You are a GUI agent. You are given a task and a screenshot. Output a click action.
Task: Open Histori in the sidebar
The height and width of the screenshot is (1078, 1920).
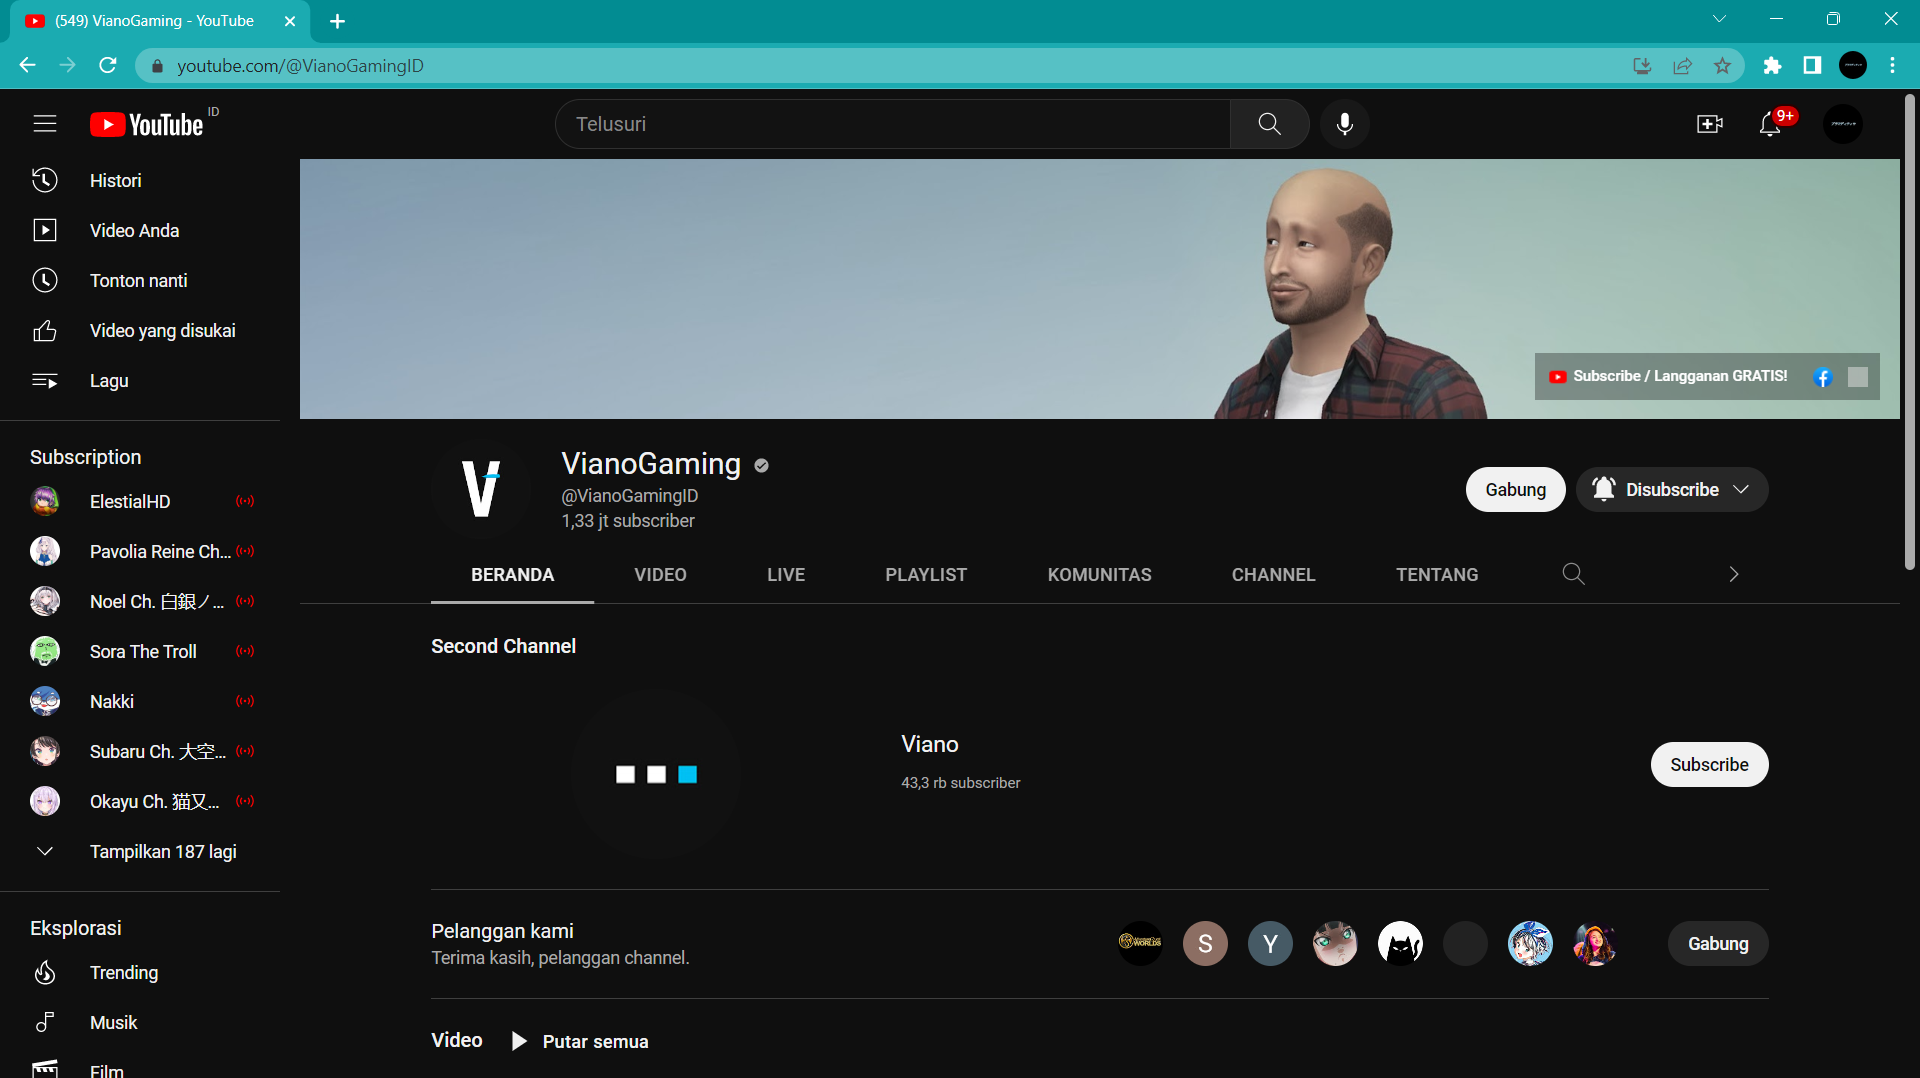[140, 181]
